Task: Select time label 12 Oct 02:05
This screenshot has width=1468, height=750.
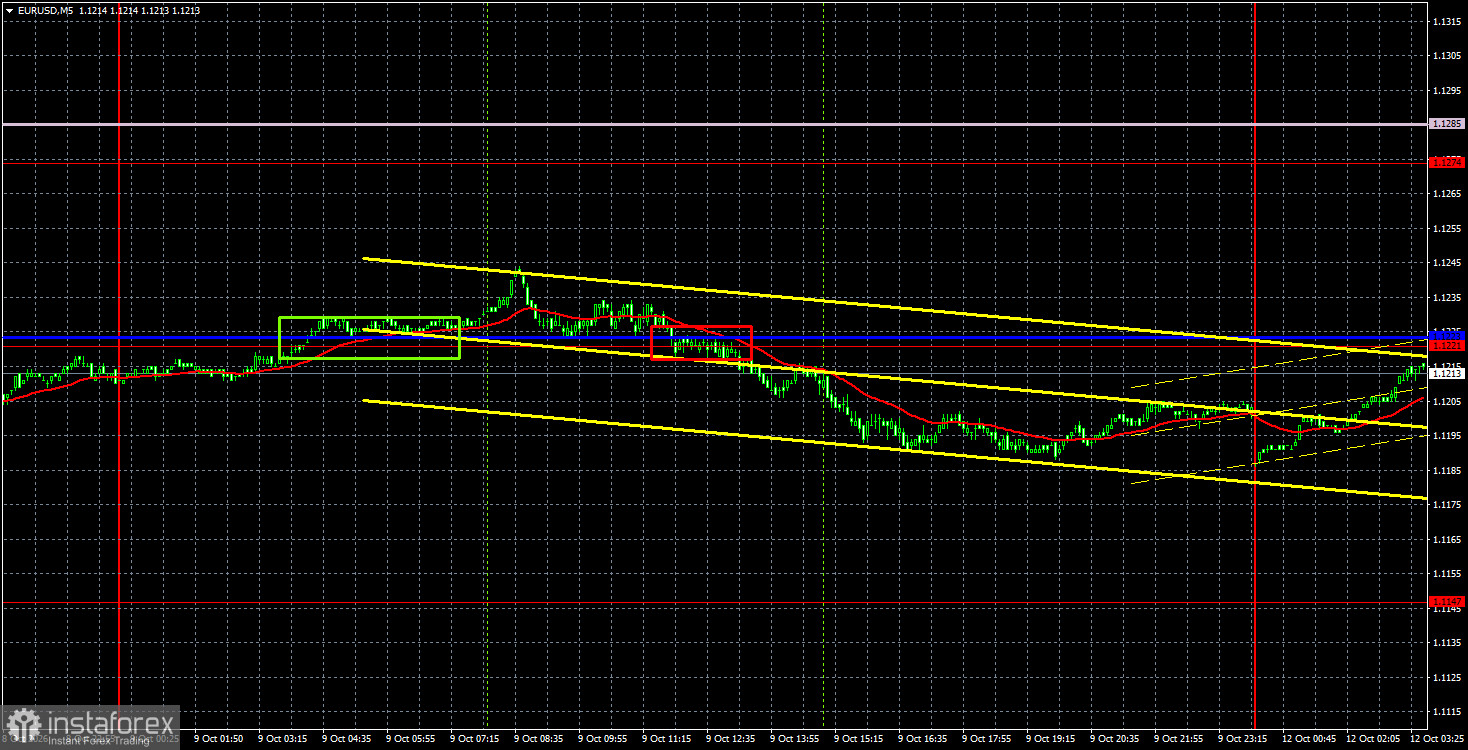Action: 1371,739
